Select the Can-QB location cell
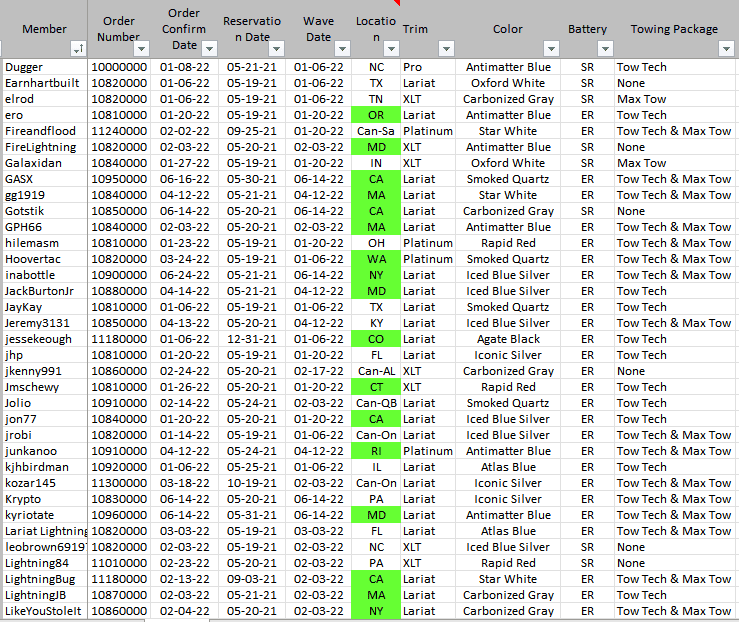 pos(376,403)
